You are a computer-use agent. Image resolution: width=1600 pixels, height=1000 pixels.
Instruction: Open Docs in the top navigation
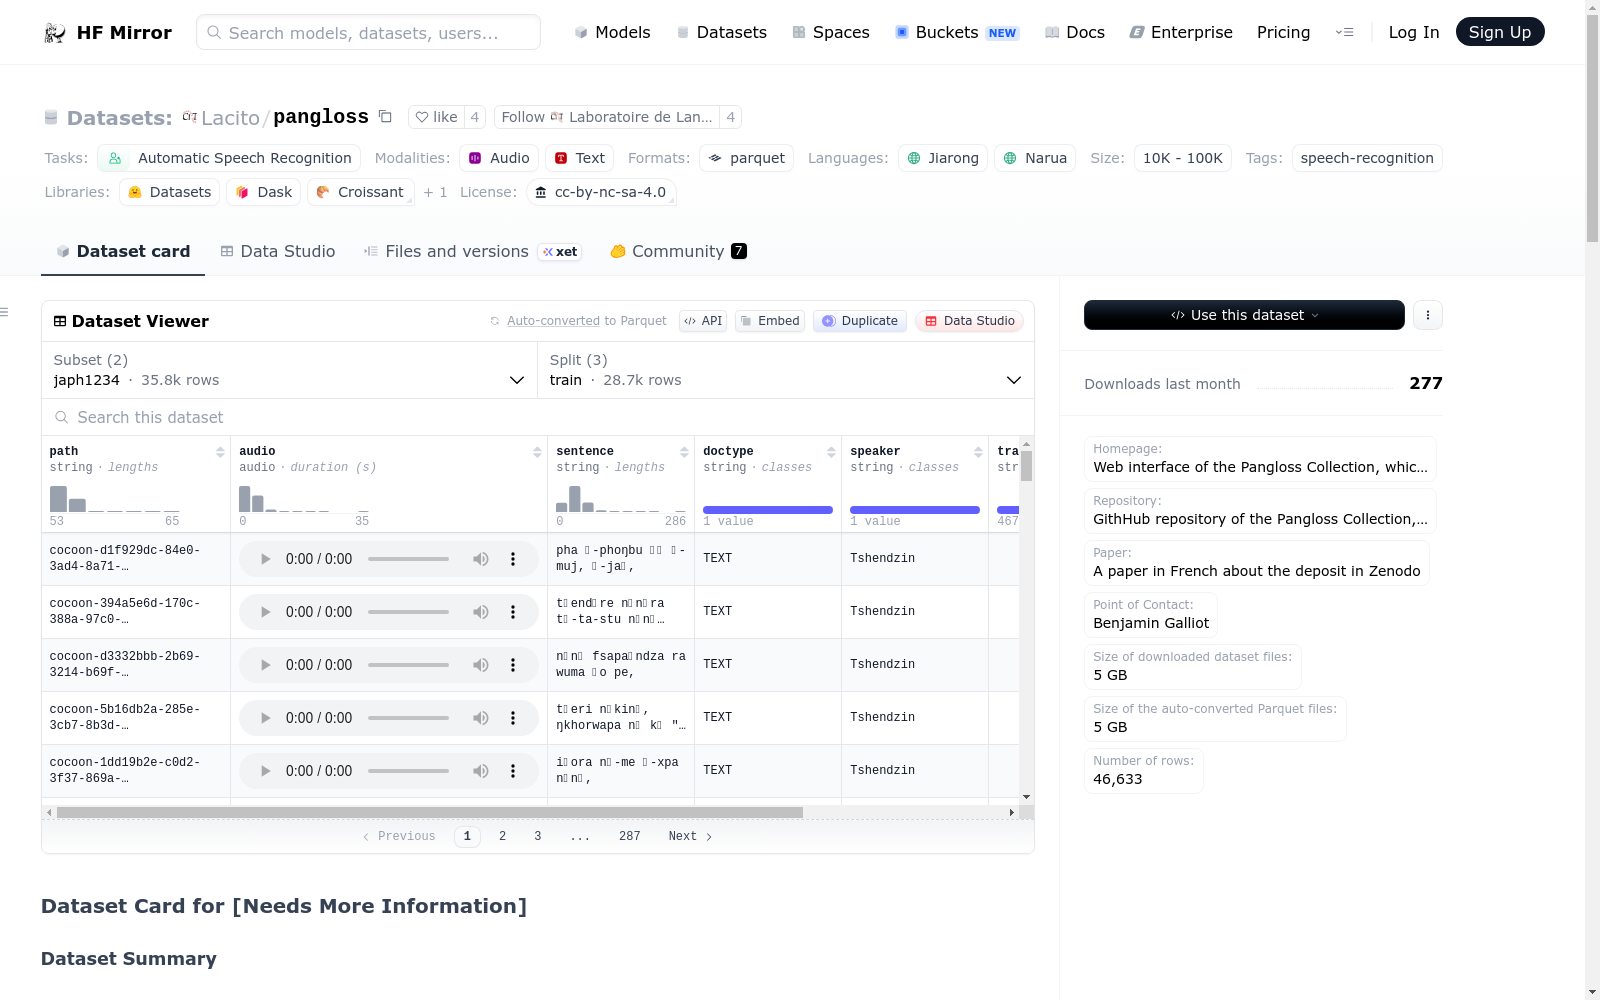pyautogui.click(x=1075, y=32)
